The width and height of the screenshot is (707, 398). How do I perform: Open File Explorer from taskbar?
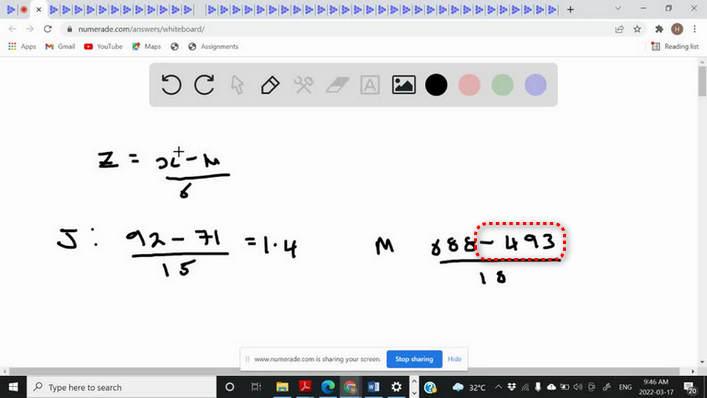pos(282,387)
